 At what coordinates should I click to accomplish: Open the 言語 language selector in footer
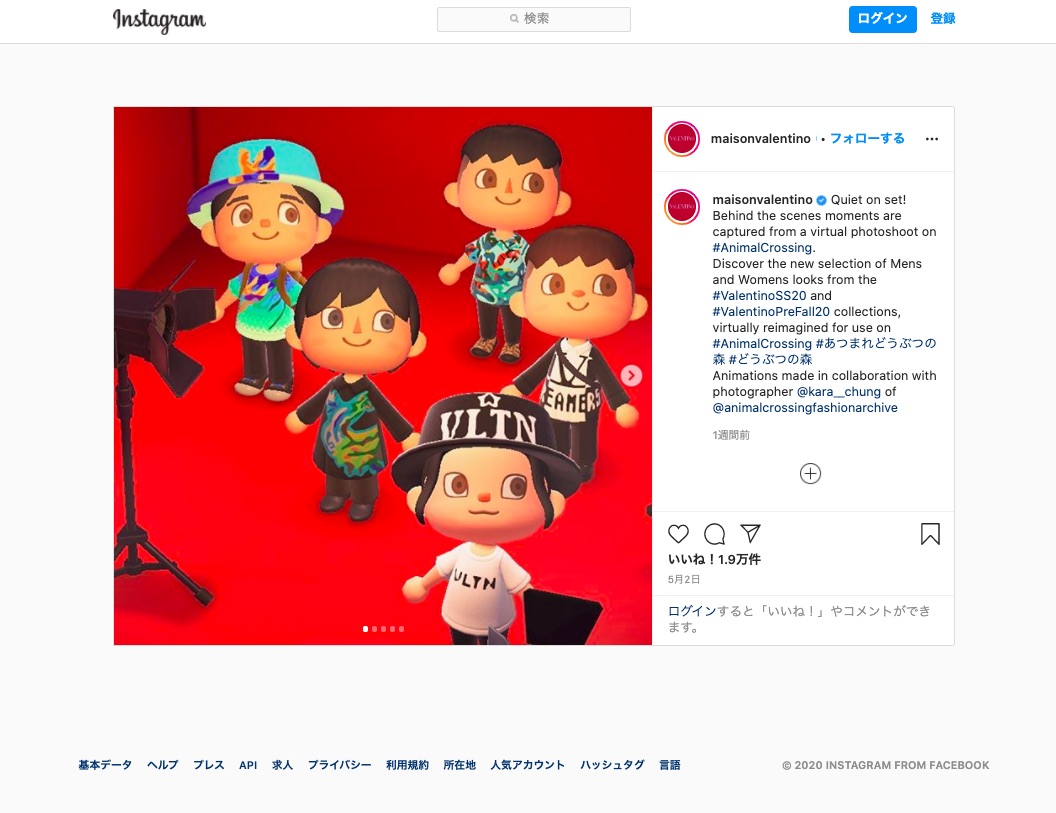click(x=669, y=765)
